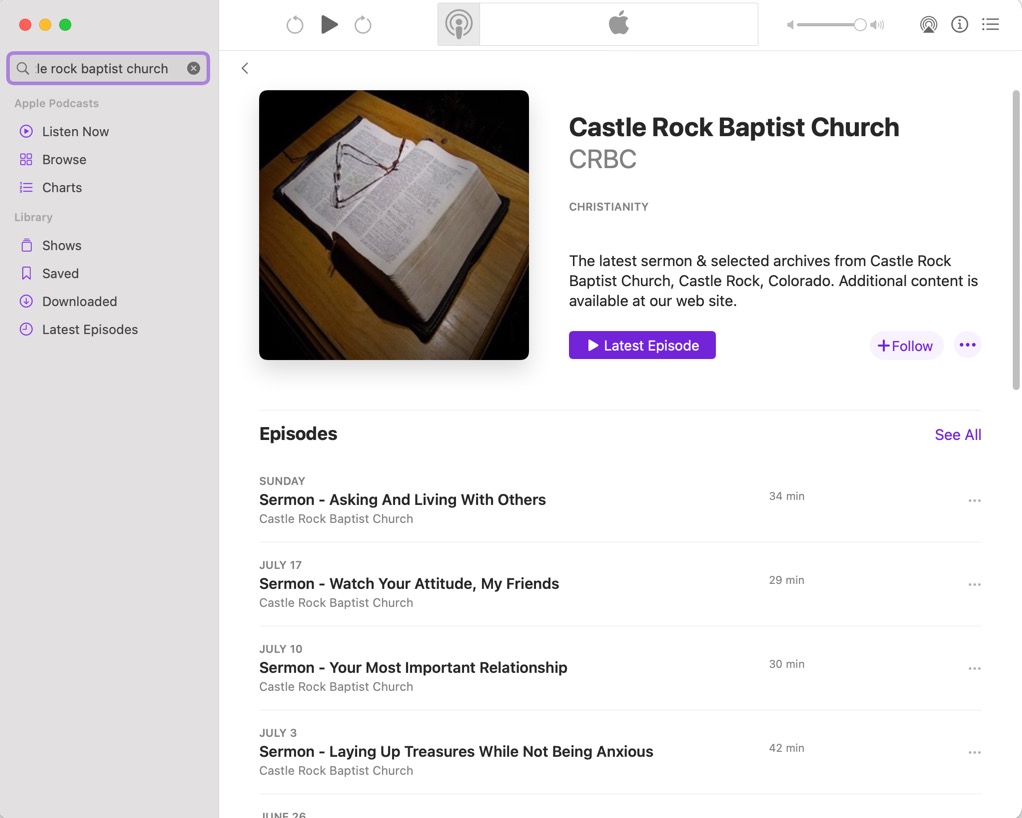Open episode Sermon - Asking And Living With Others
Image resolution: width=1022 pixels, height=818 pixels.
coord(402,499)
